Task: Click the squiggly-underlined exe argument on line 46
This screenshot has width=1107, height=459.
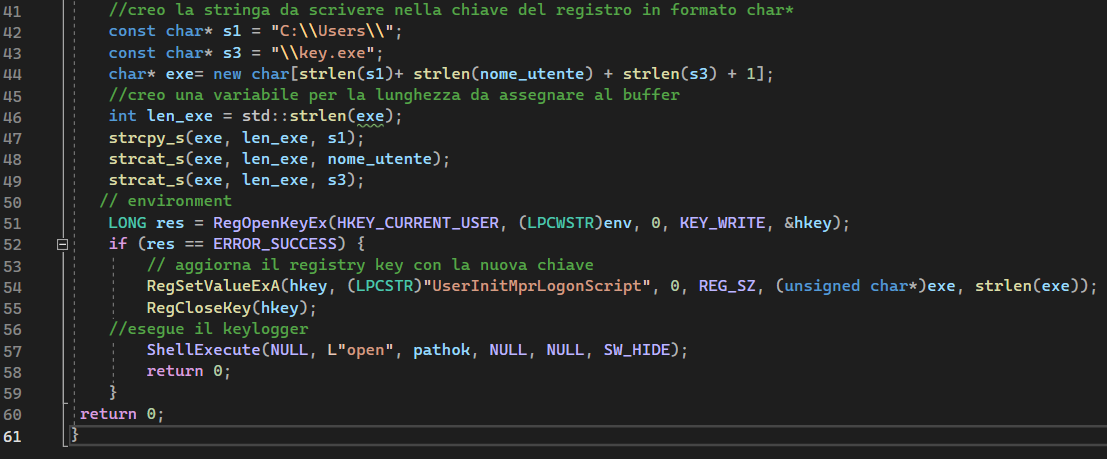Action: point(369,117)
